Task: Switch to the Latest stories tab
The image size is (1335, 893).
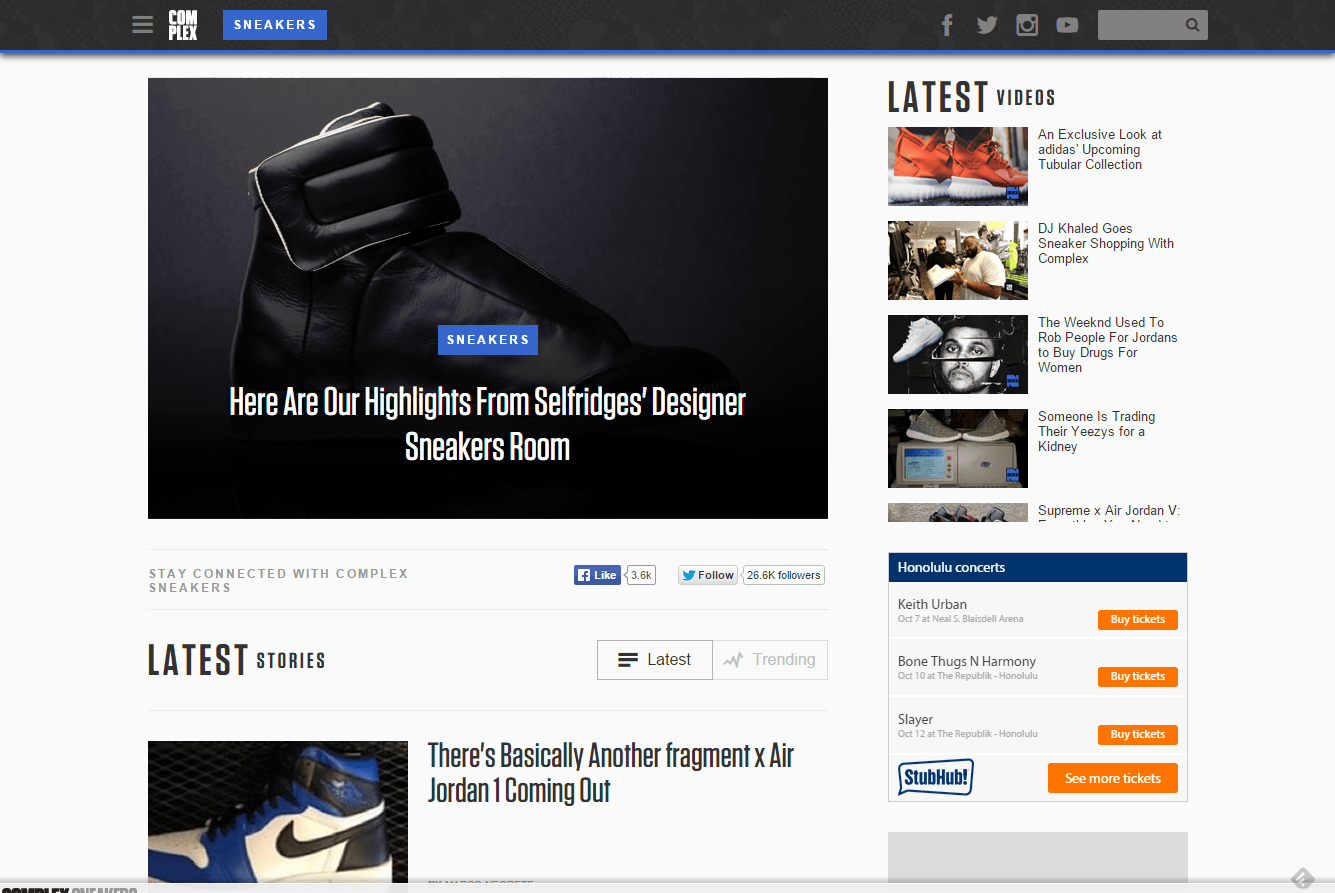Action: click(x=655, y=660)
